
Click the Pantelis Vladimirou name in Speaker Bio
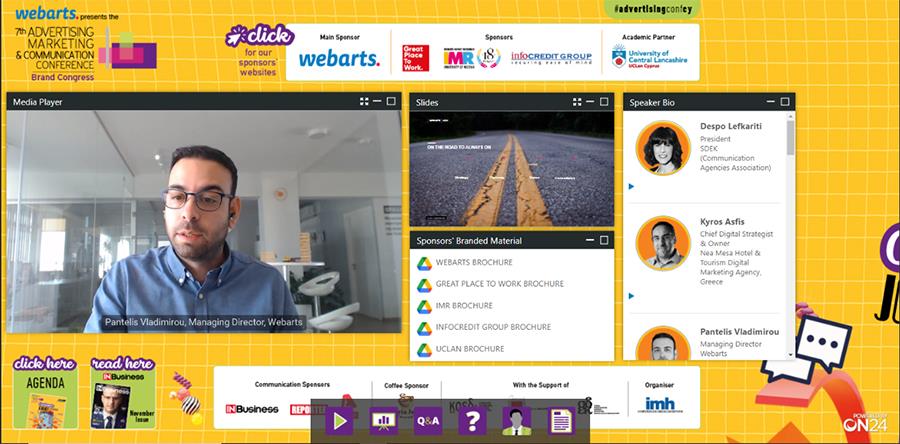(739, 332)
